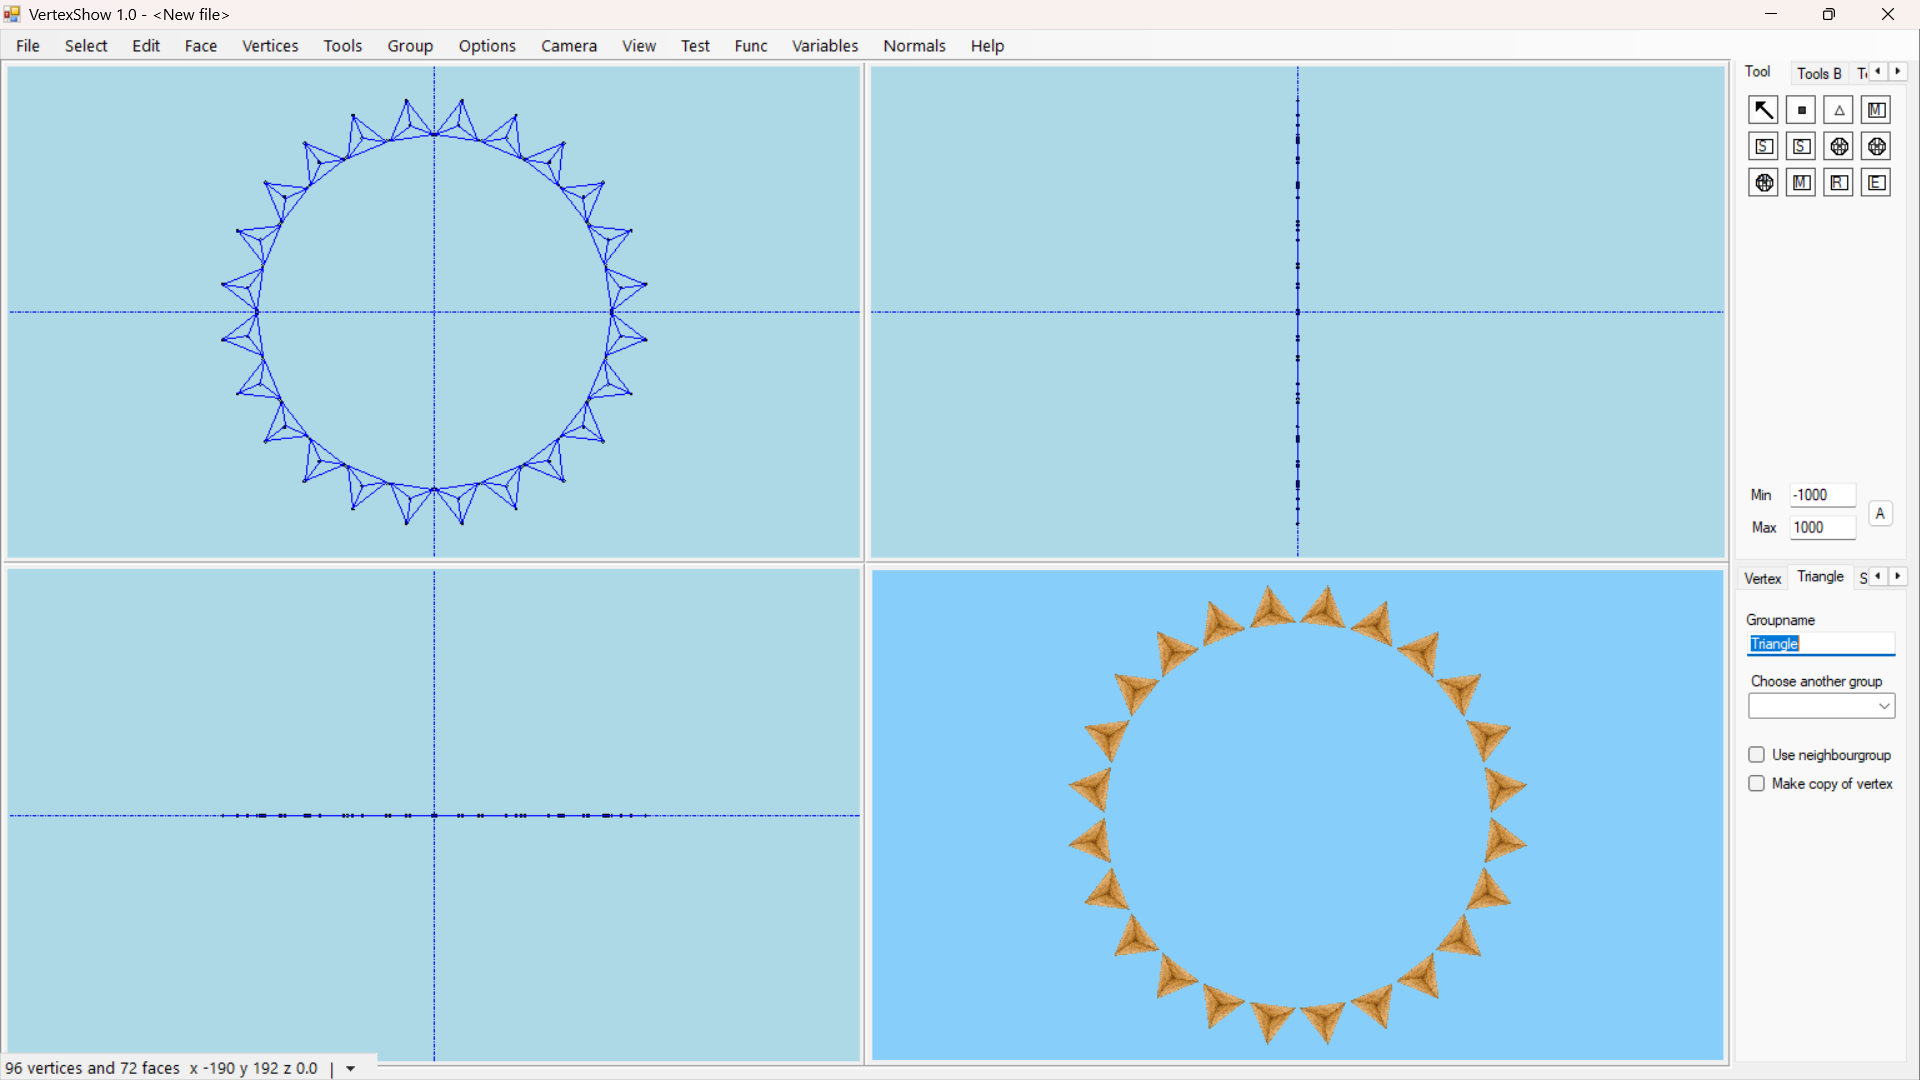Select the small square vertex tool
This screenshot has height=1080, width=1920.
pyautogui.click(x=1801, y=110)
